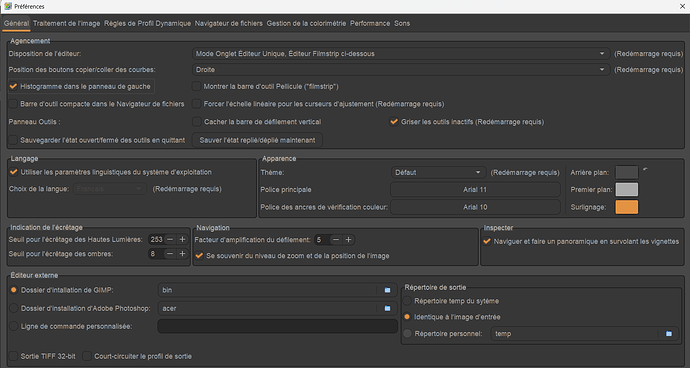Enable Court-circuiter le profil de sortie
The width and height of the screenshot is (690, 368).
(x=87, y=356)
